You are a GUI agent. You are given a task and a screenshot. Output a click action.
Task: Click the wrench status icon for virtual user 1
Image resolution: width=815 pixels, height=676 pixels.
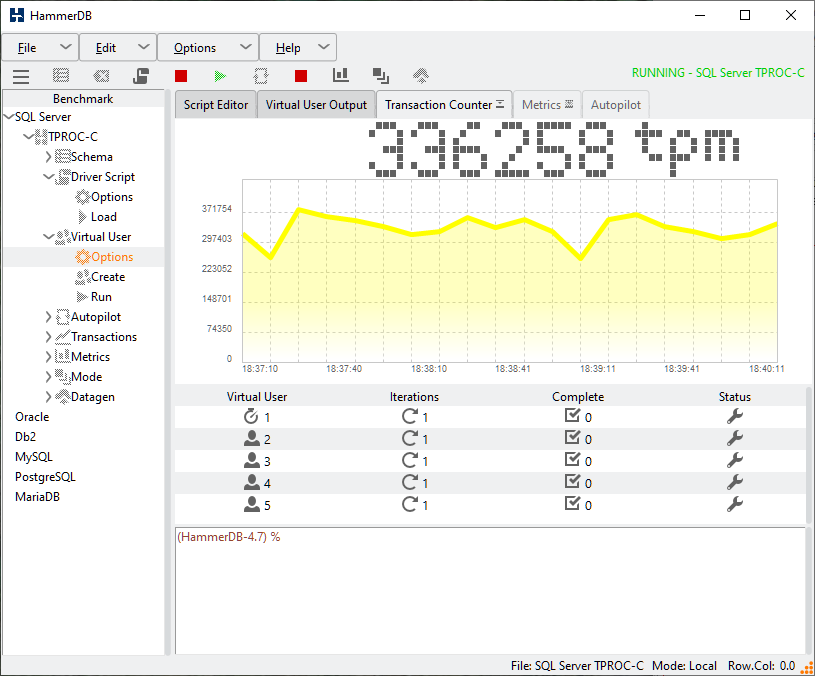[734, 416]
